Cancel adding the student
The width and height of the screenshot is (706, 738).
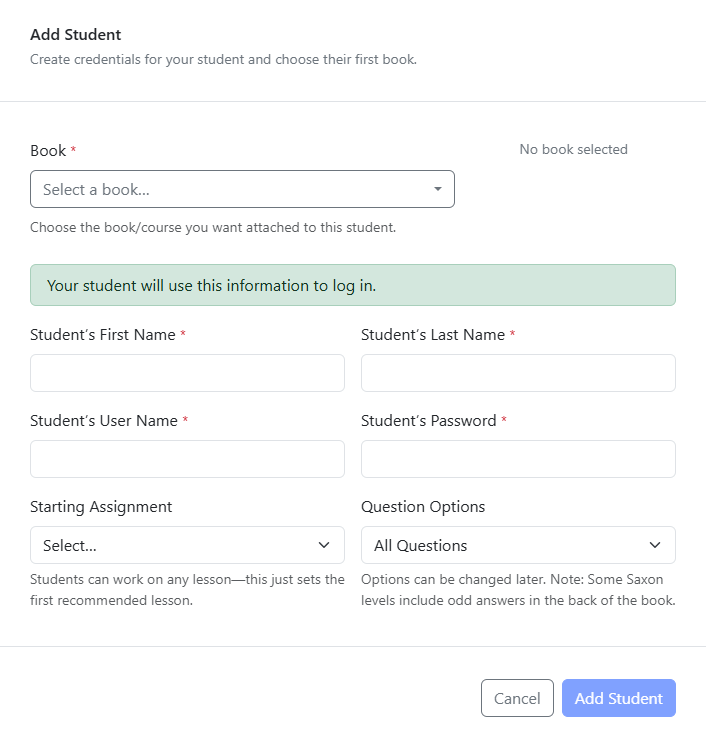517,698
